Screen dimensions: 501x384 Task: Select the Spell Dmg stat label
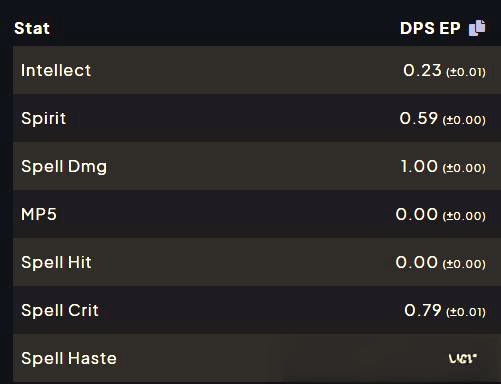[64, 166]
